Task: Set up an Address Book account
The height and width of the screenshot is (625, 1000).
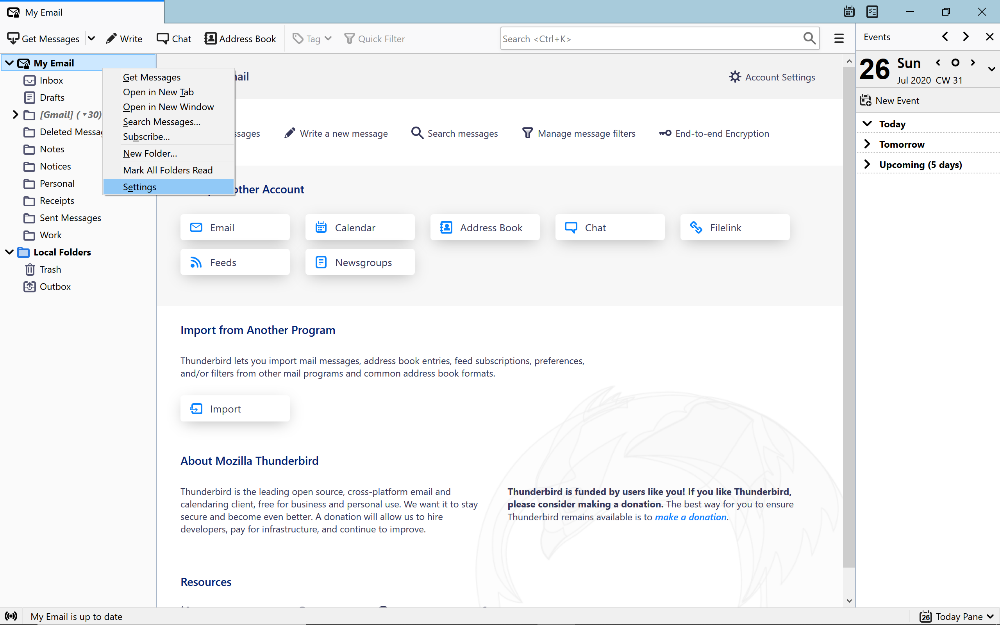Action: [x=485, y=228]
